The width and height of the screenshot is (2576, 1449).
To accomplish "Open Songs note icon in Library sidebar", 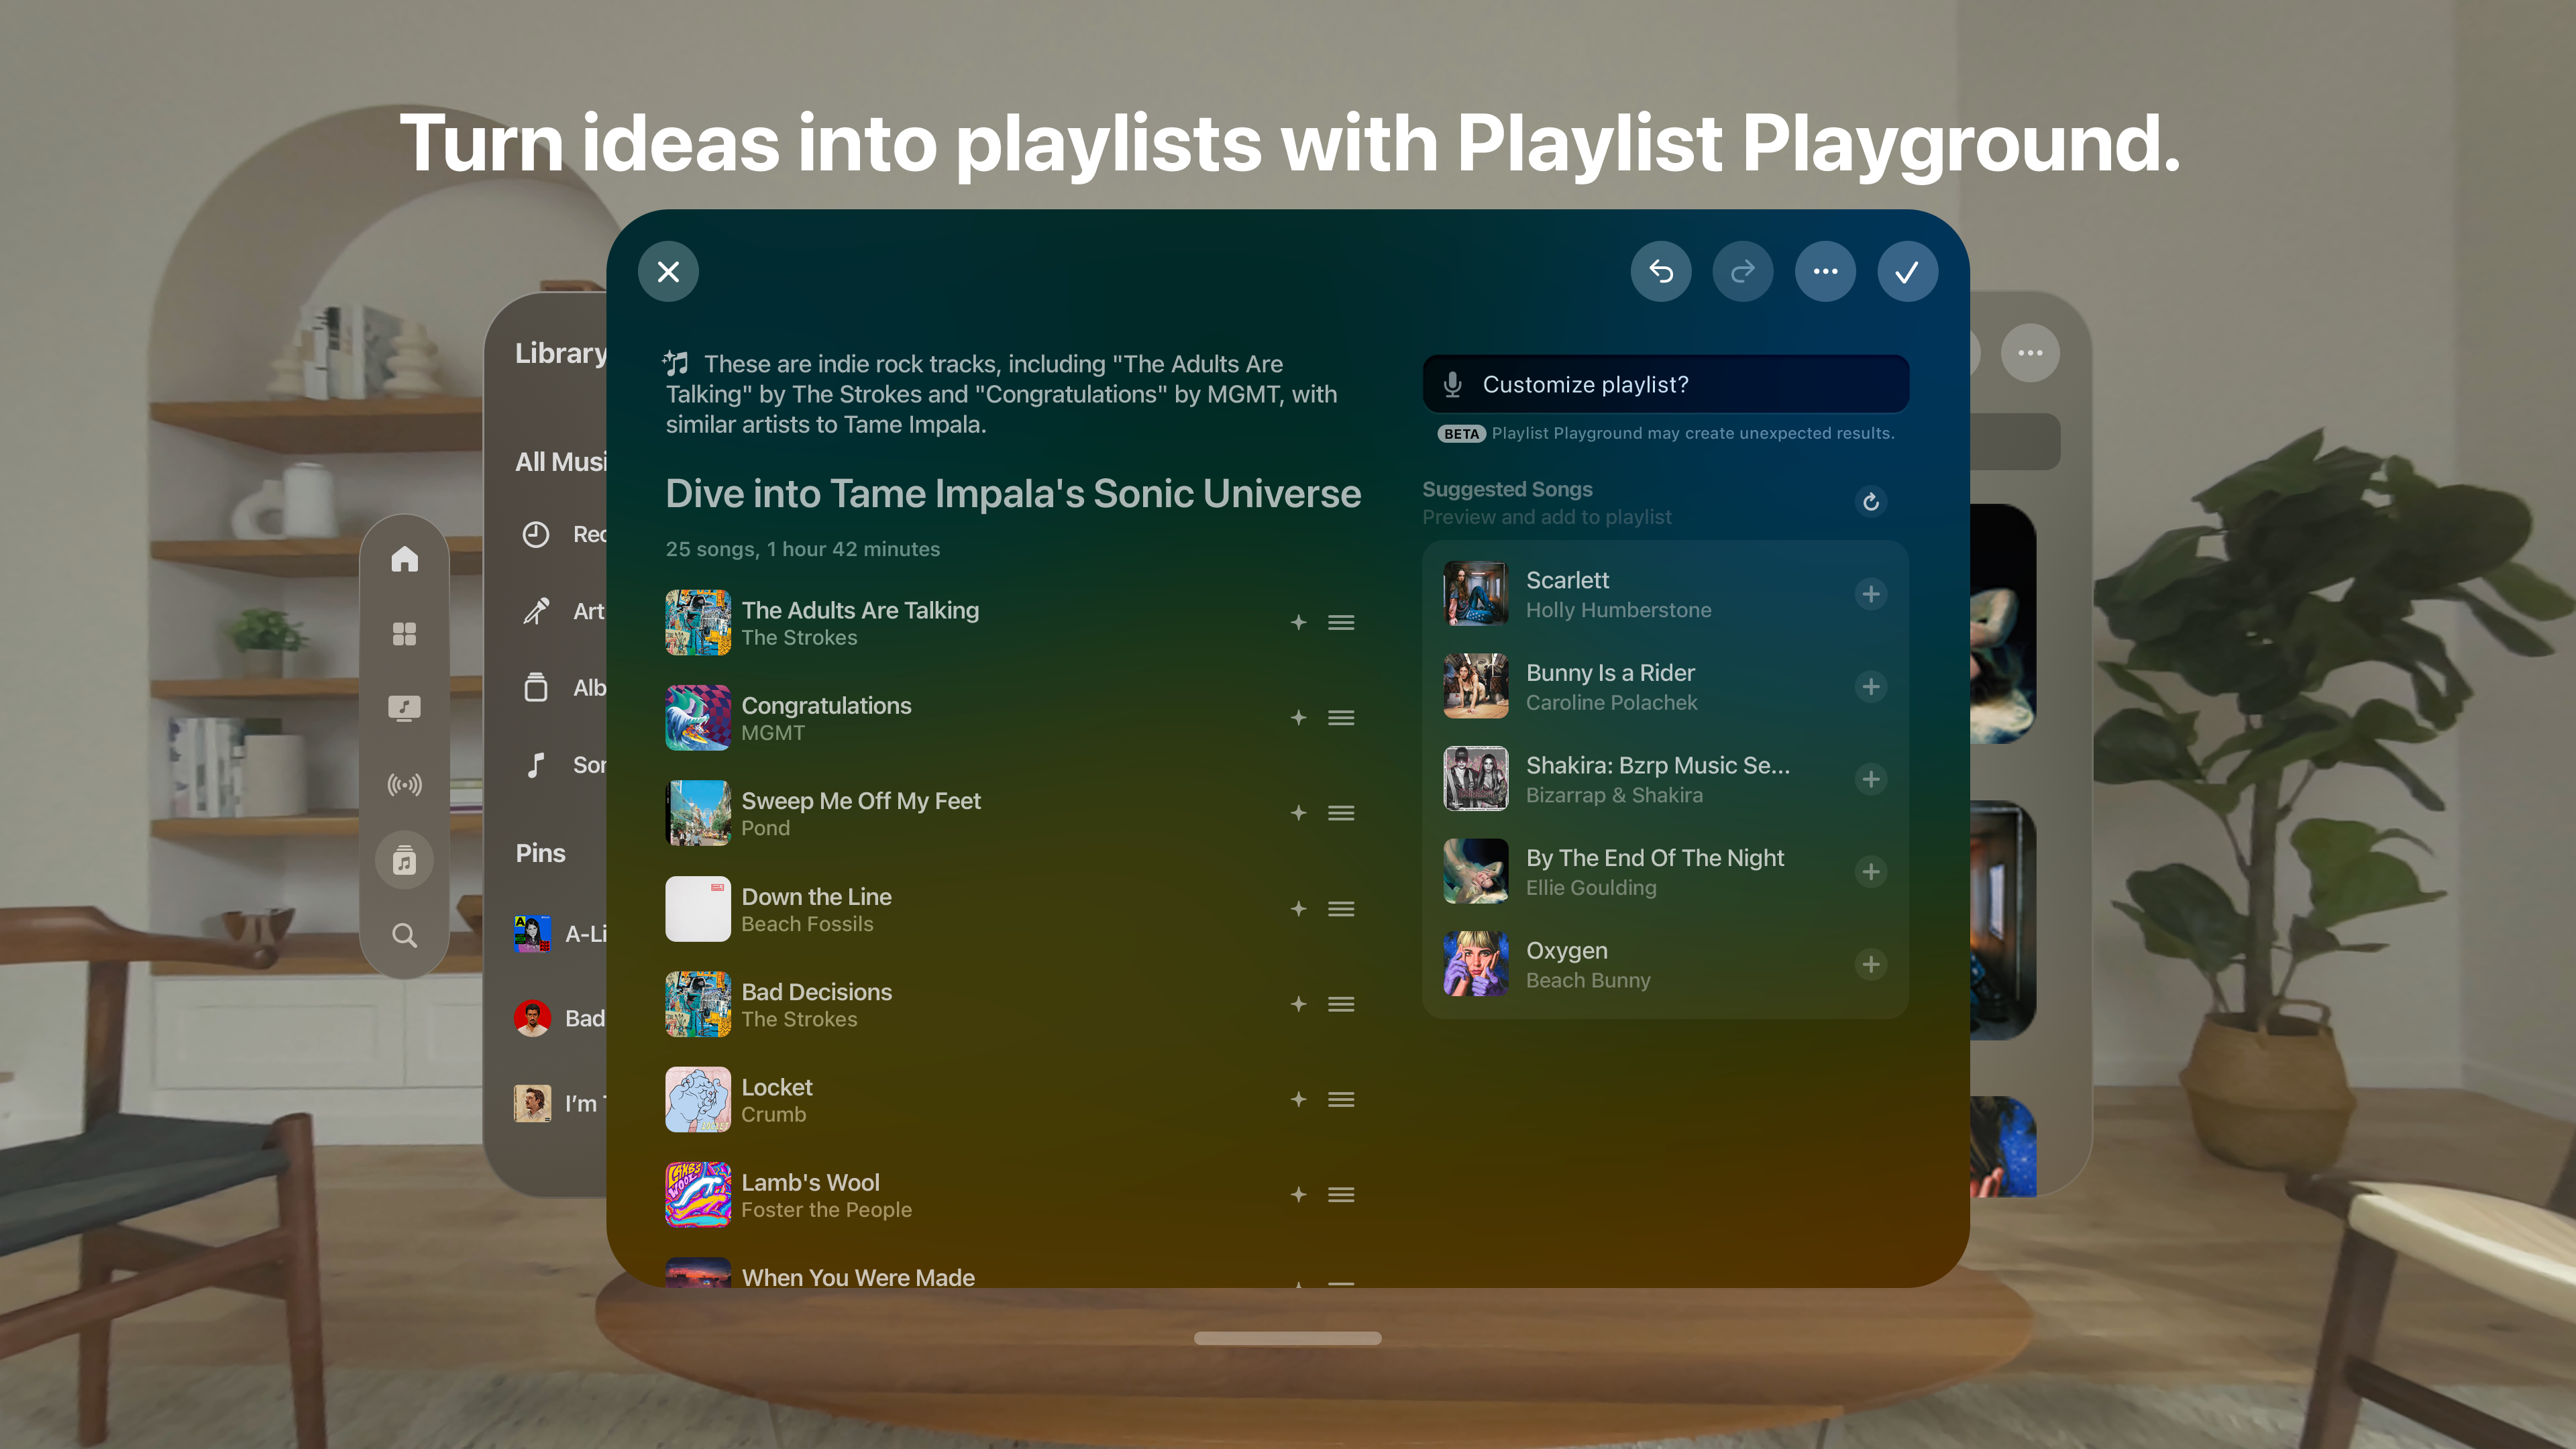I will pos(536,765).
